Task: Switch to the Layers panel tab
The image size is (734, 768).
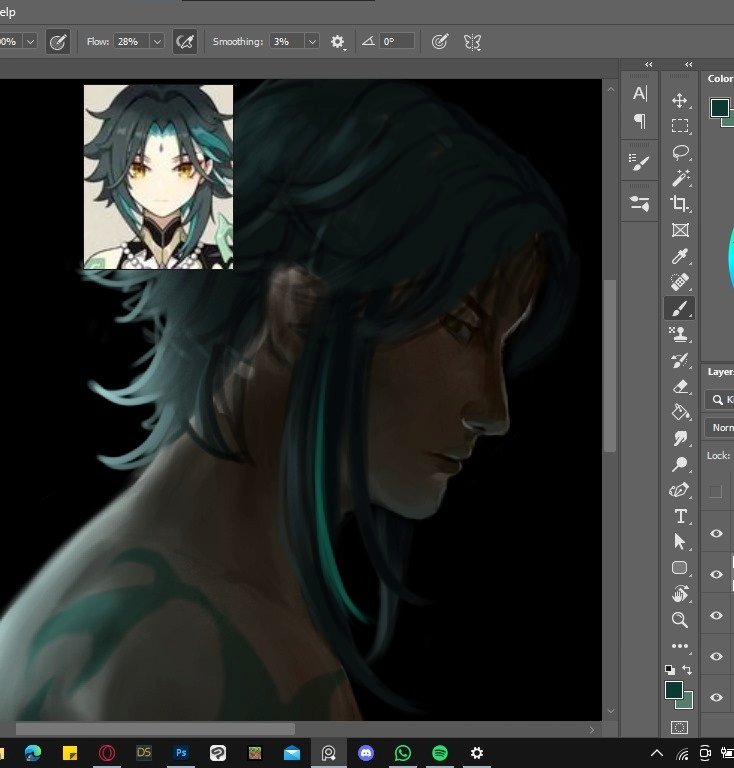Action: (x=720, y=372)
